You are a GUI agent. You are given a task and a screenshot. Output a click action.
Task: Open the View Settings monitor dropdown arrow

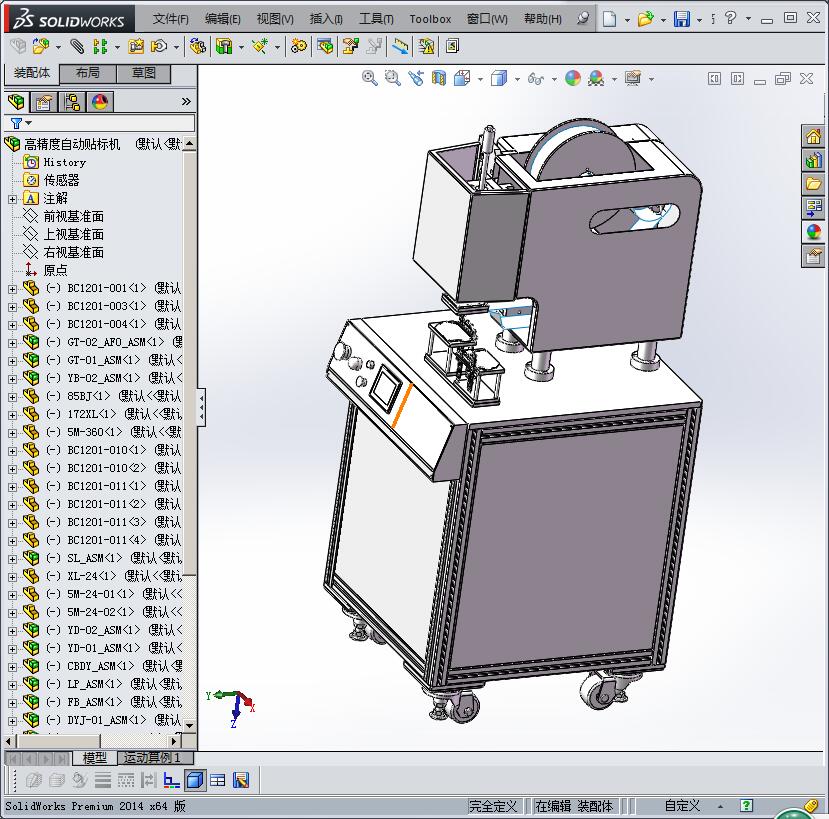pyautogui.click(x=651, y=79)
